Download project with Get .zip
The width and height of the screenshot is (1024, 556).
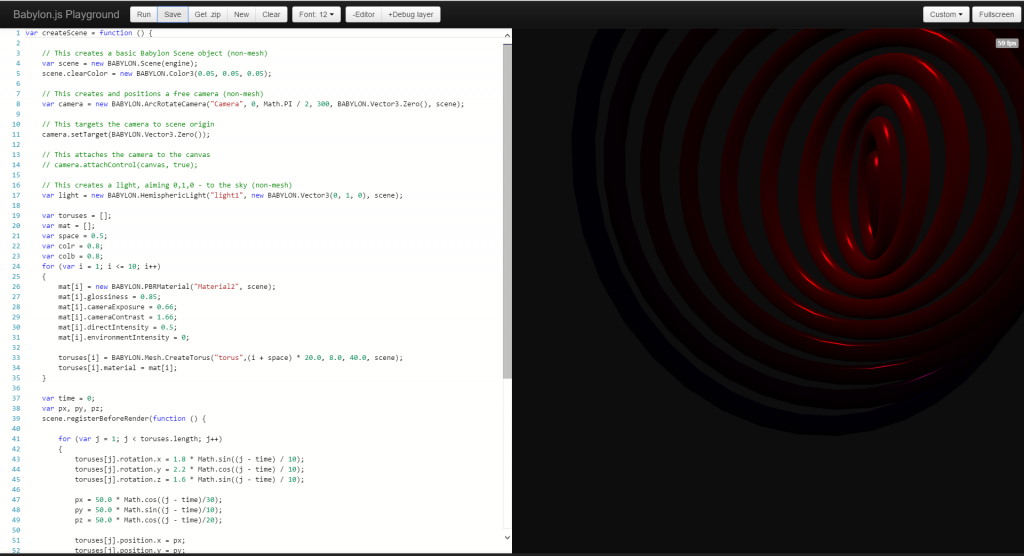click(x=208, y=14)
